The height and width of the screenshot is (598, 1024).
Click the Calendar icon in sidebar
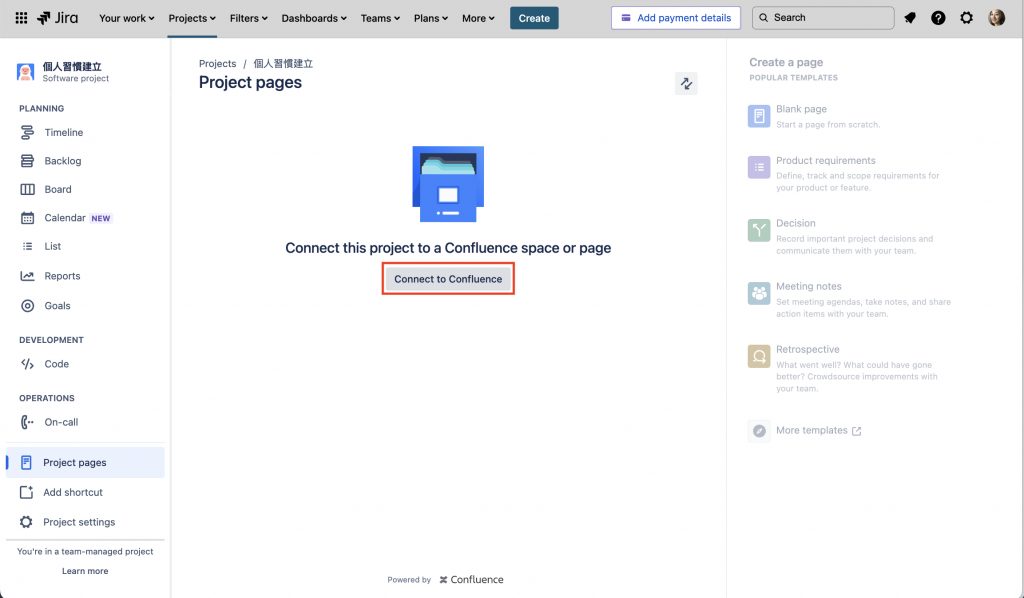pyautogui.click(x=27, y=218)
